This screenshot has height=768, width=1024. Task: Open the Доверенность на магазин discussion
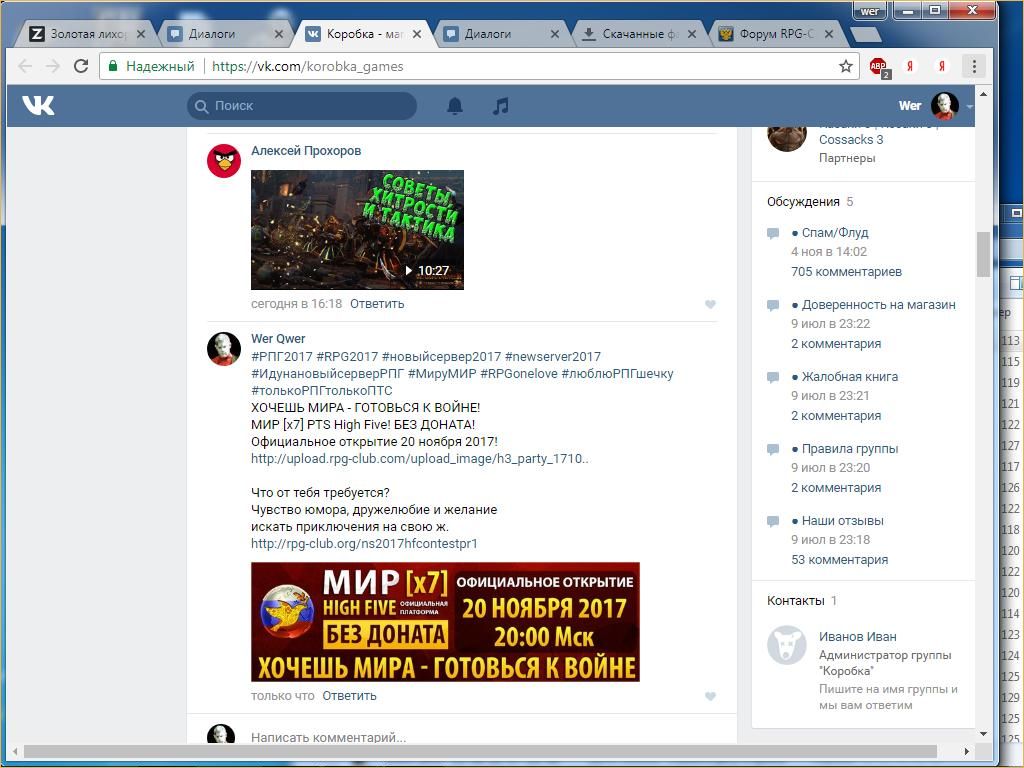(878, 304)
